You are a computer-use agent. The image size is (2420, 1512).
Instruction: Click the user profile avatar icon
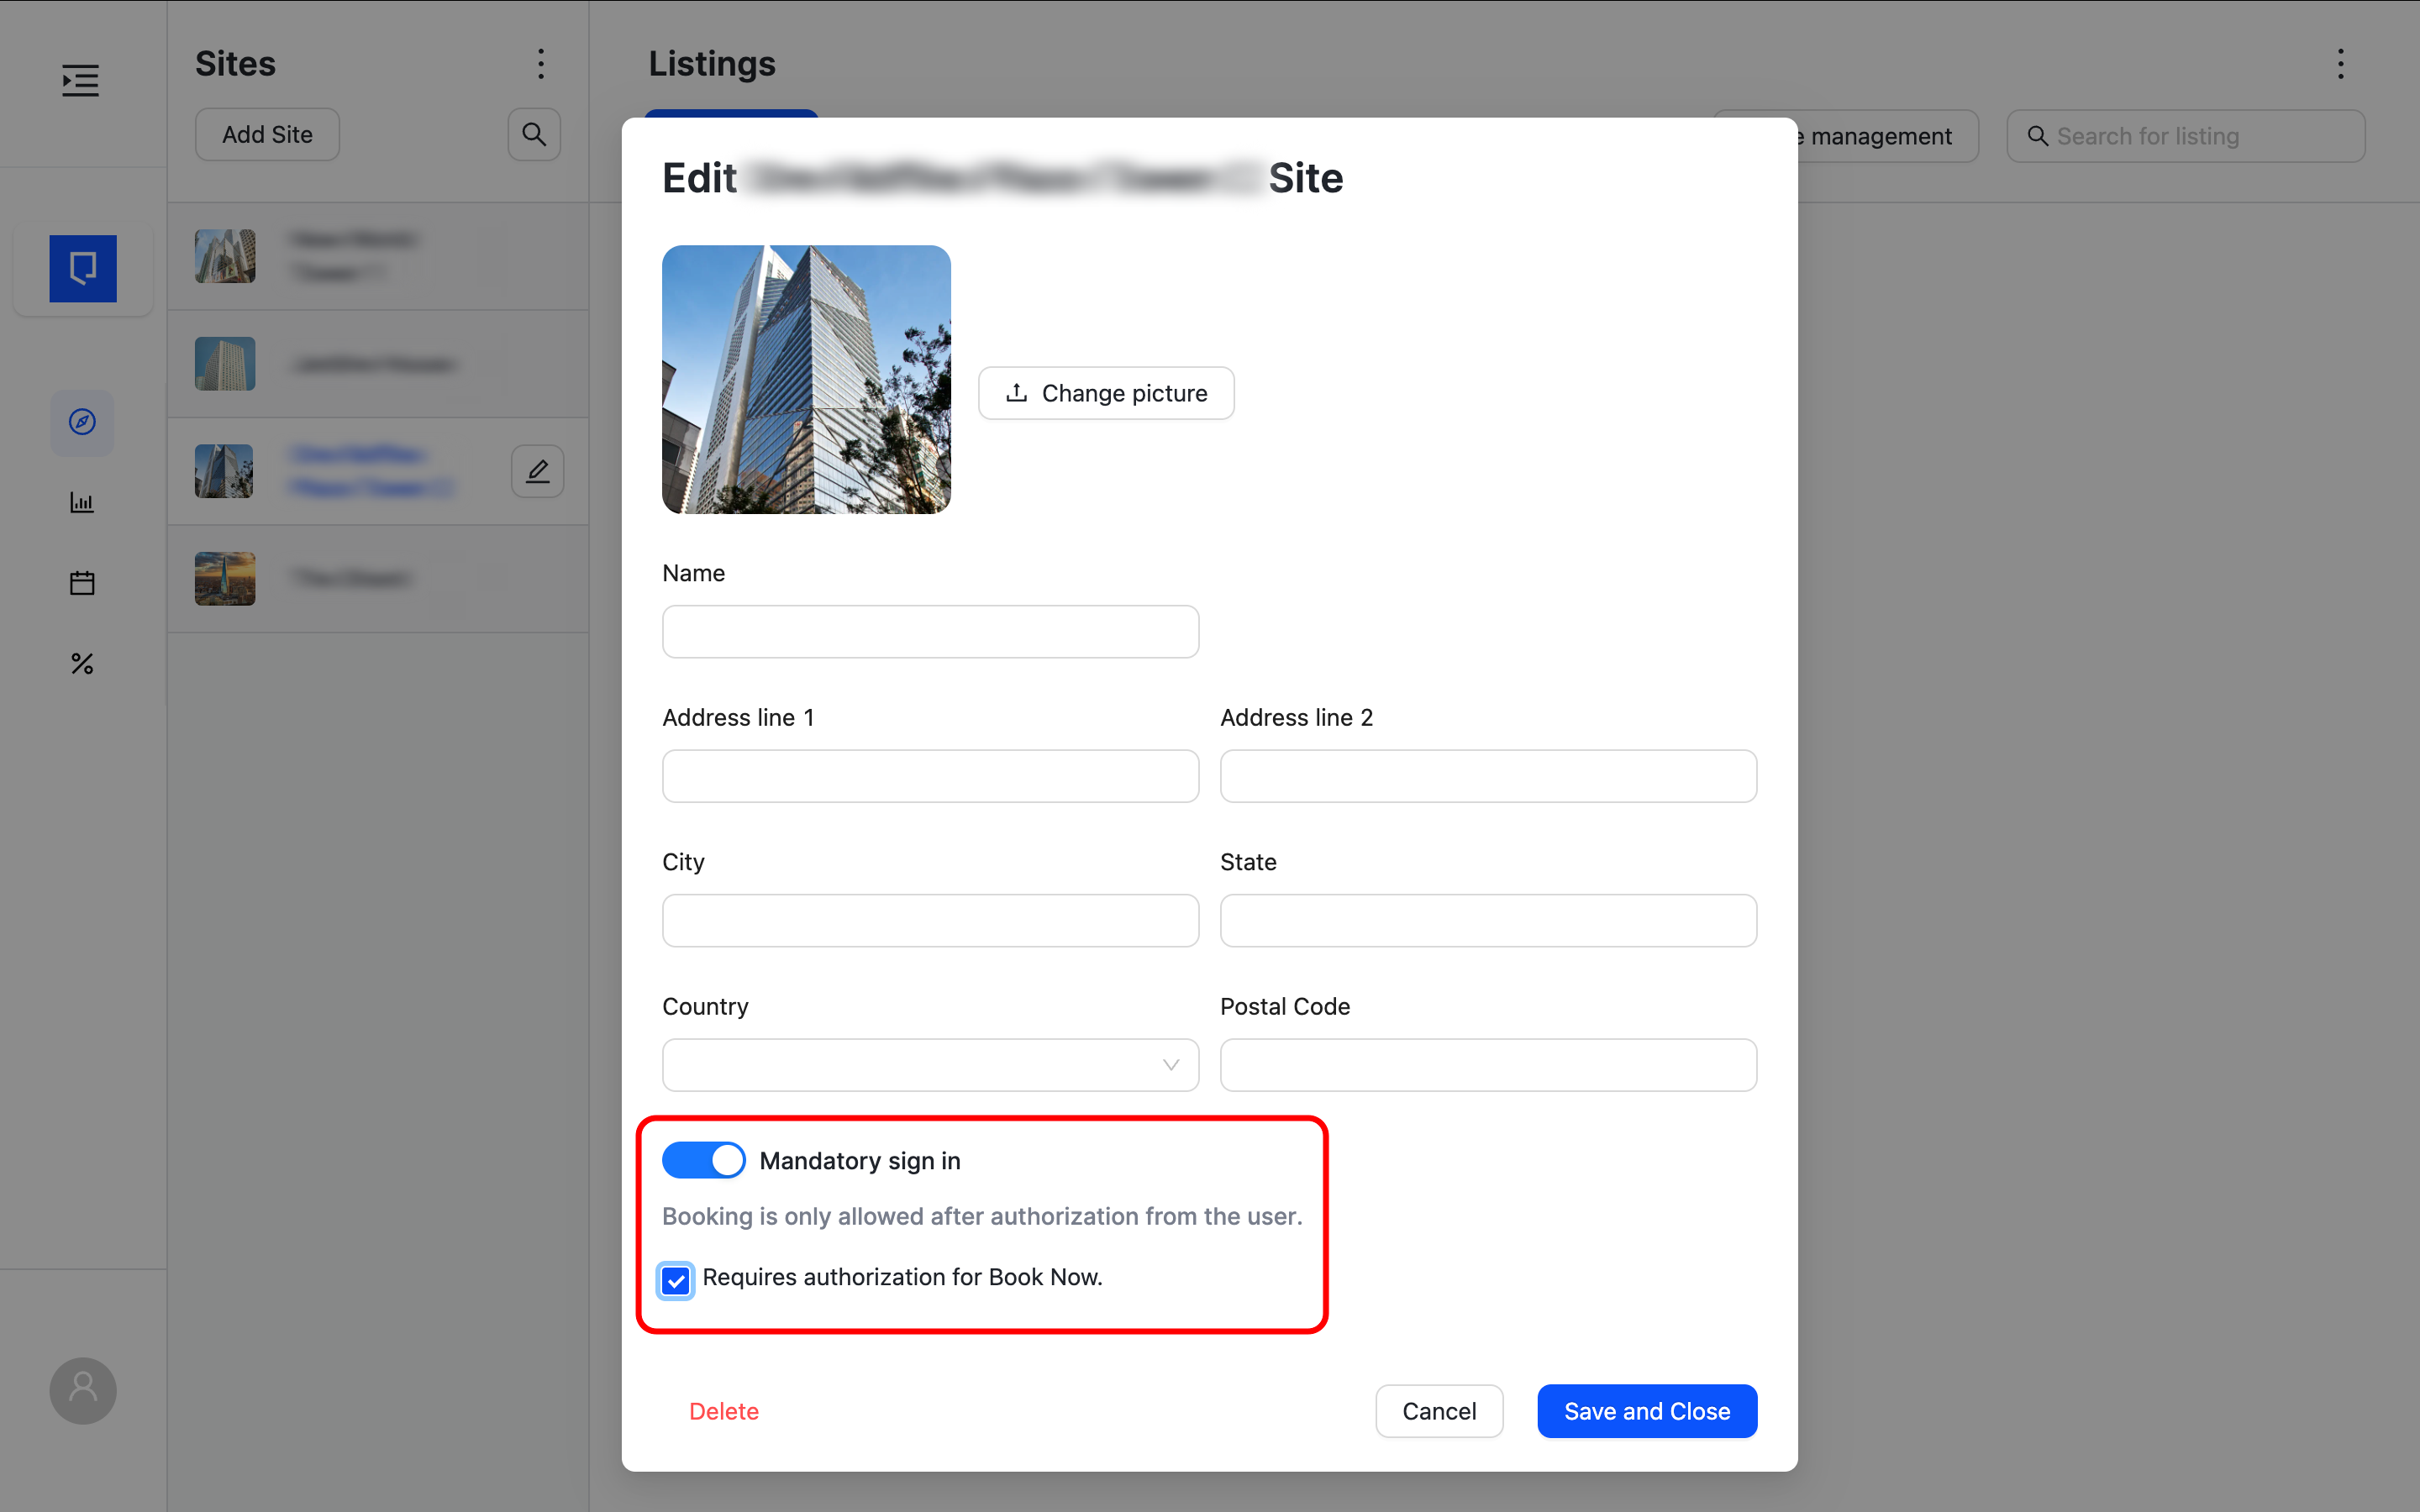click(x=83, y=1390)
